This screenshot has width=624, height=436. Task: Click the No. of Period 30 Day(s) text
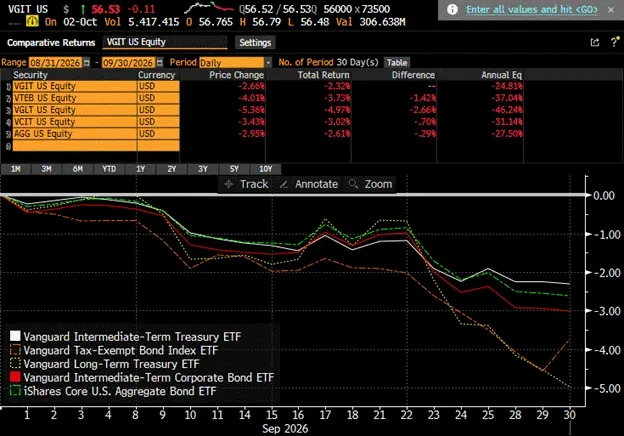coord(328,62)
